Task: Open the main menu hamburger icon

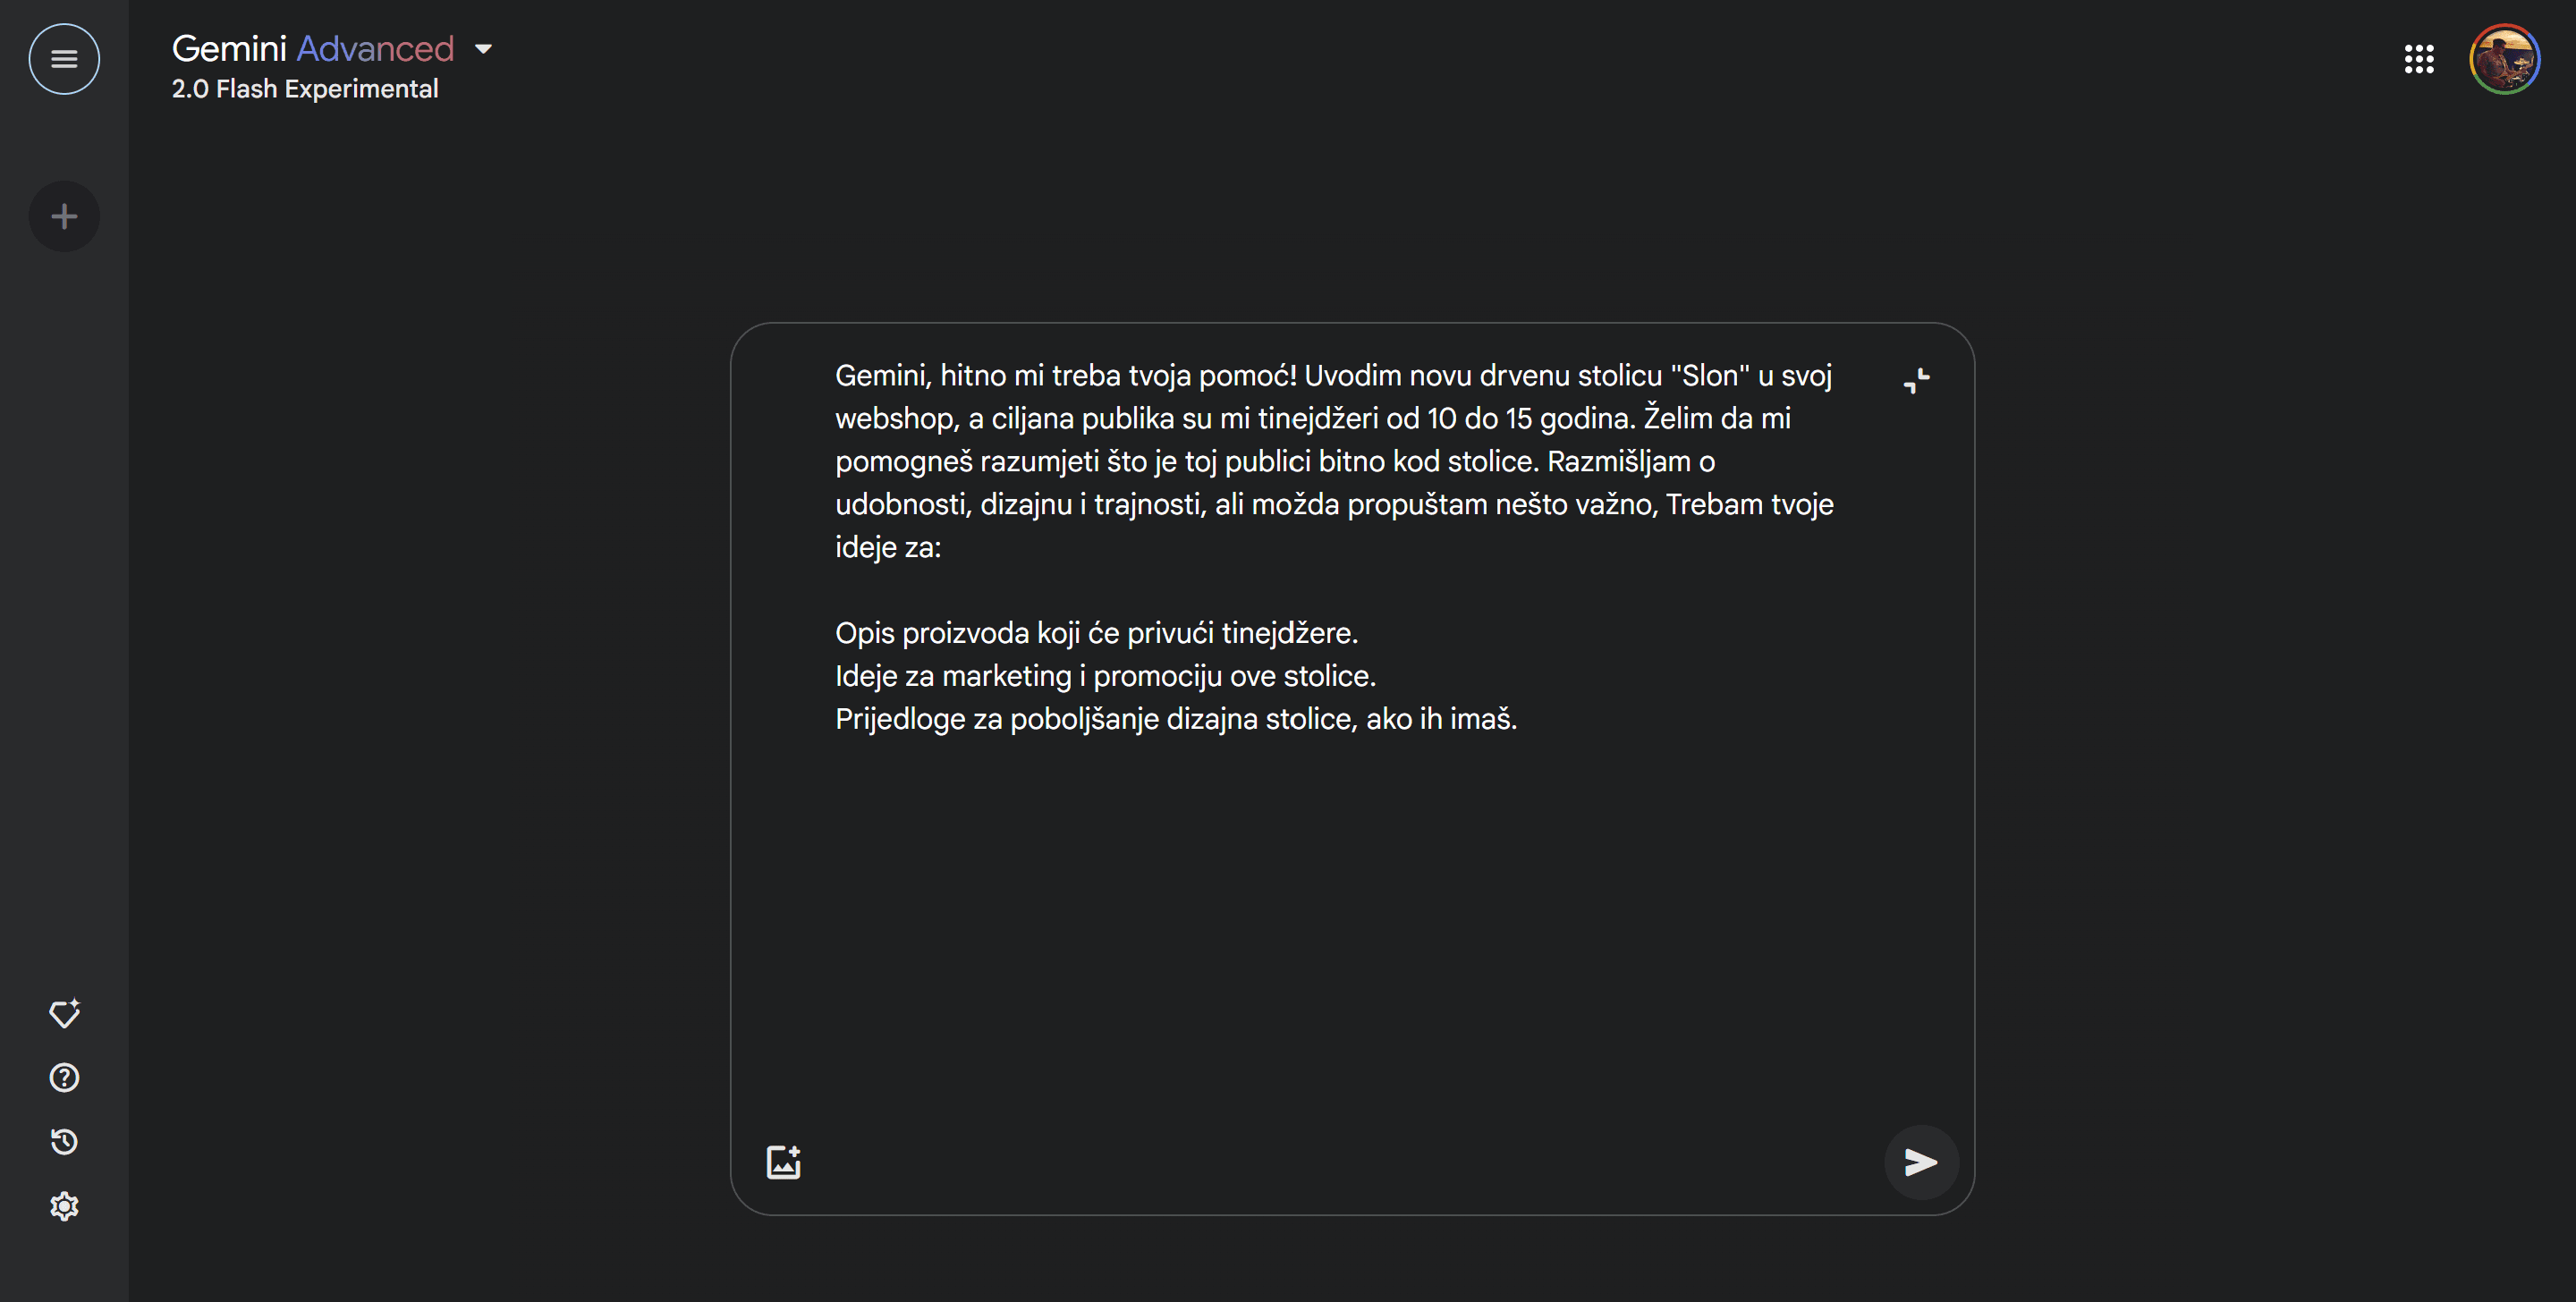Action: 64,59
